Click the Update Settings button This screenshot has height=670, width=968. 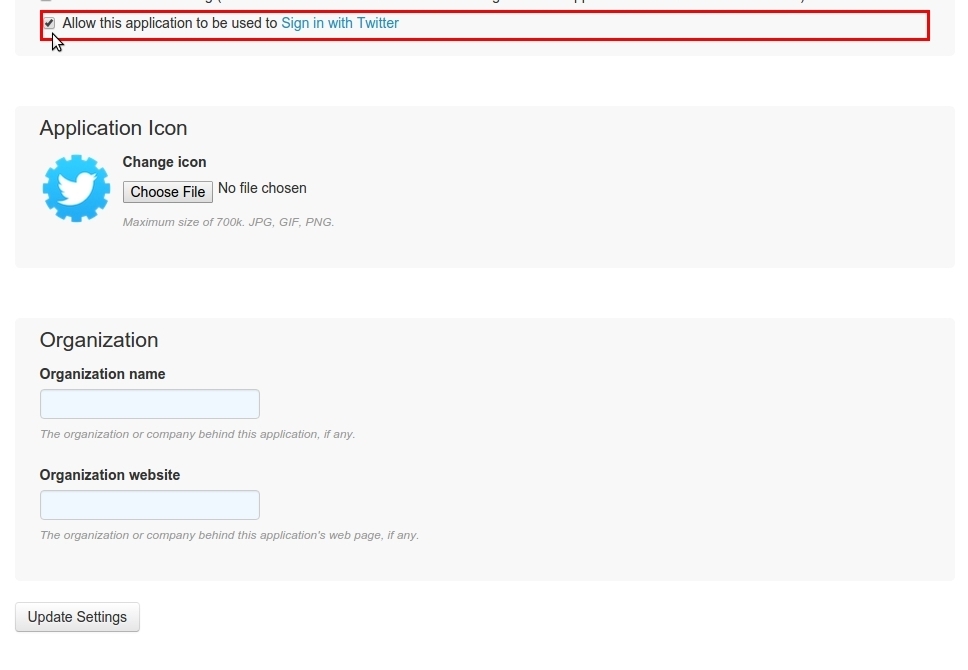tap(77, 617)
